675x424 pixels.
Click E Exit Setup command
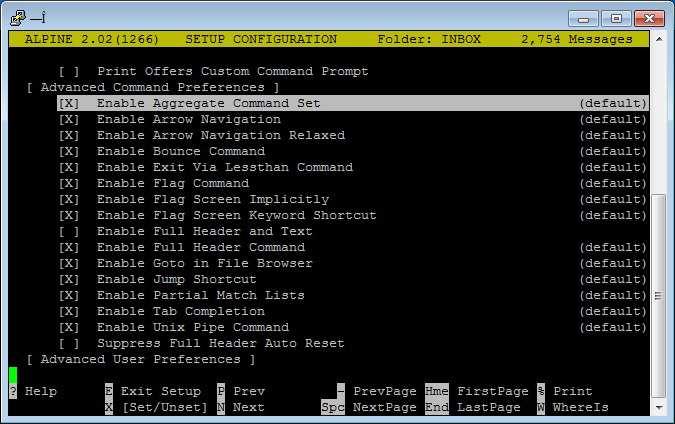coord(153,391)
